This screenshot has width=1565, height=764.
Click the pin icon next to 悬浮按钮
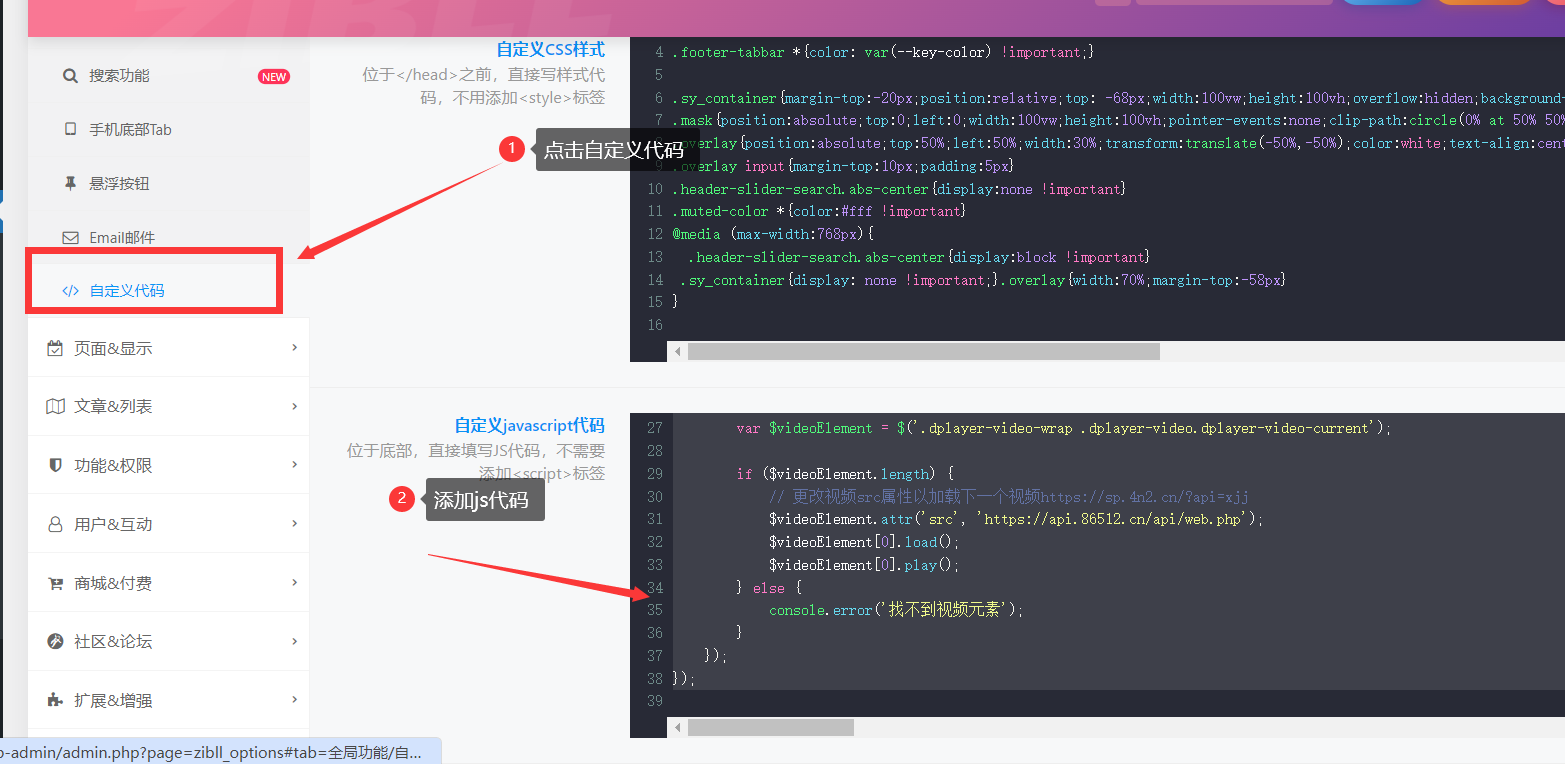point(70,184)
